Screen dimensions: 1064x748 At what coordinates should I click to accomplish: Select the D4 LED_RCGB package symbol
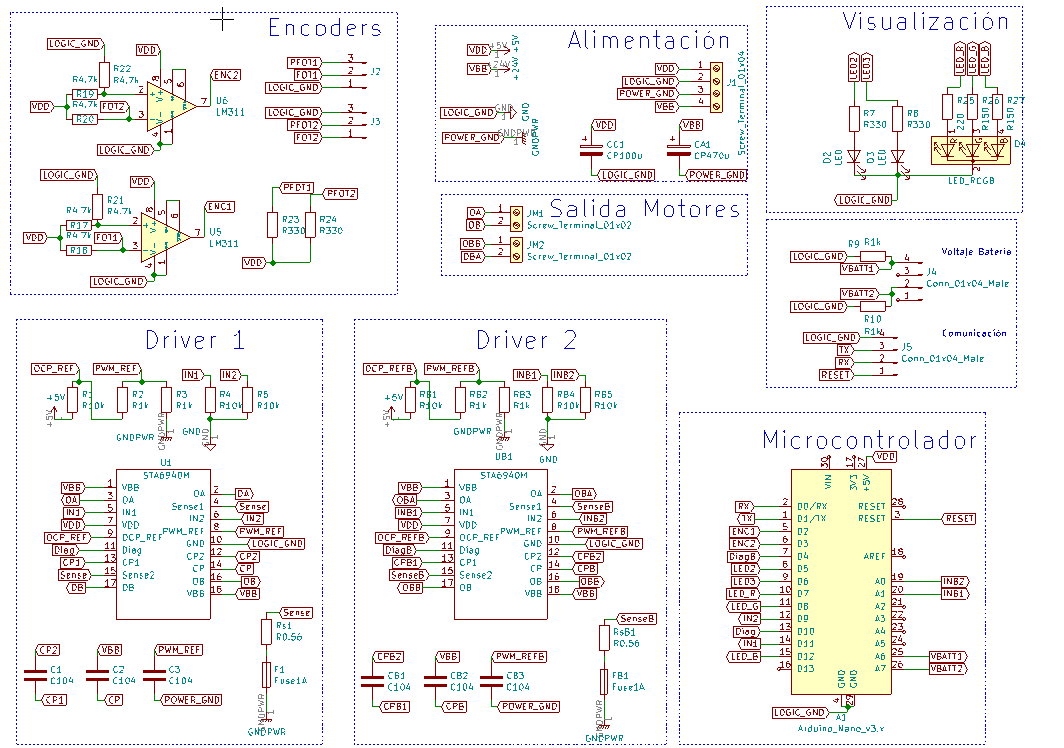(971, 150)
